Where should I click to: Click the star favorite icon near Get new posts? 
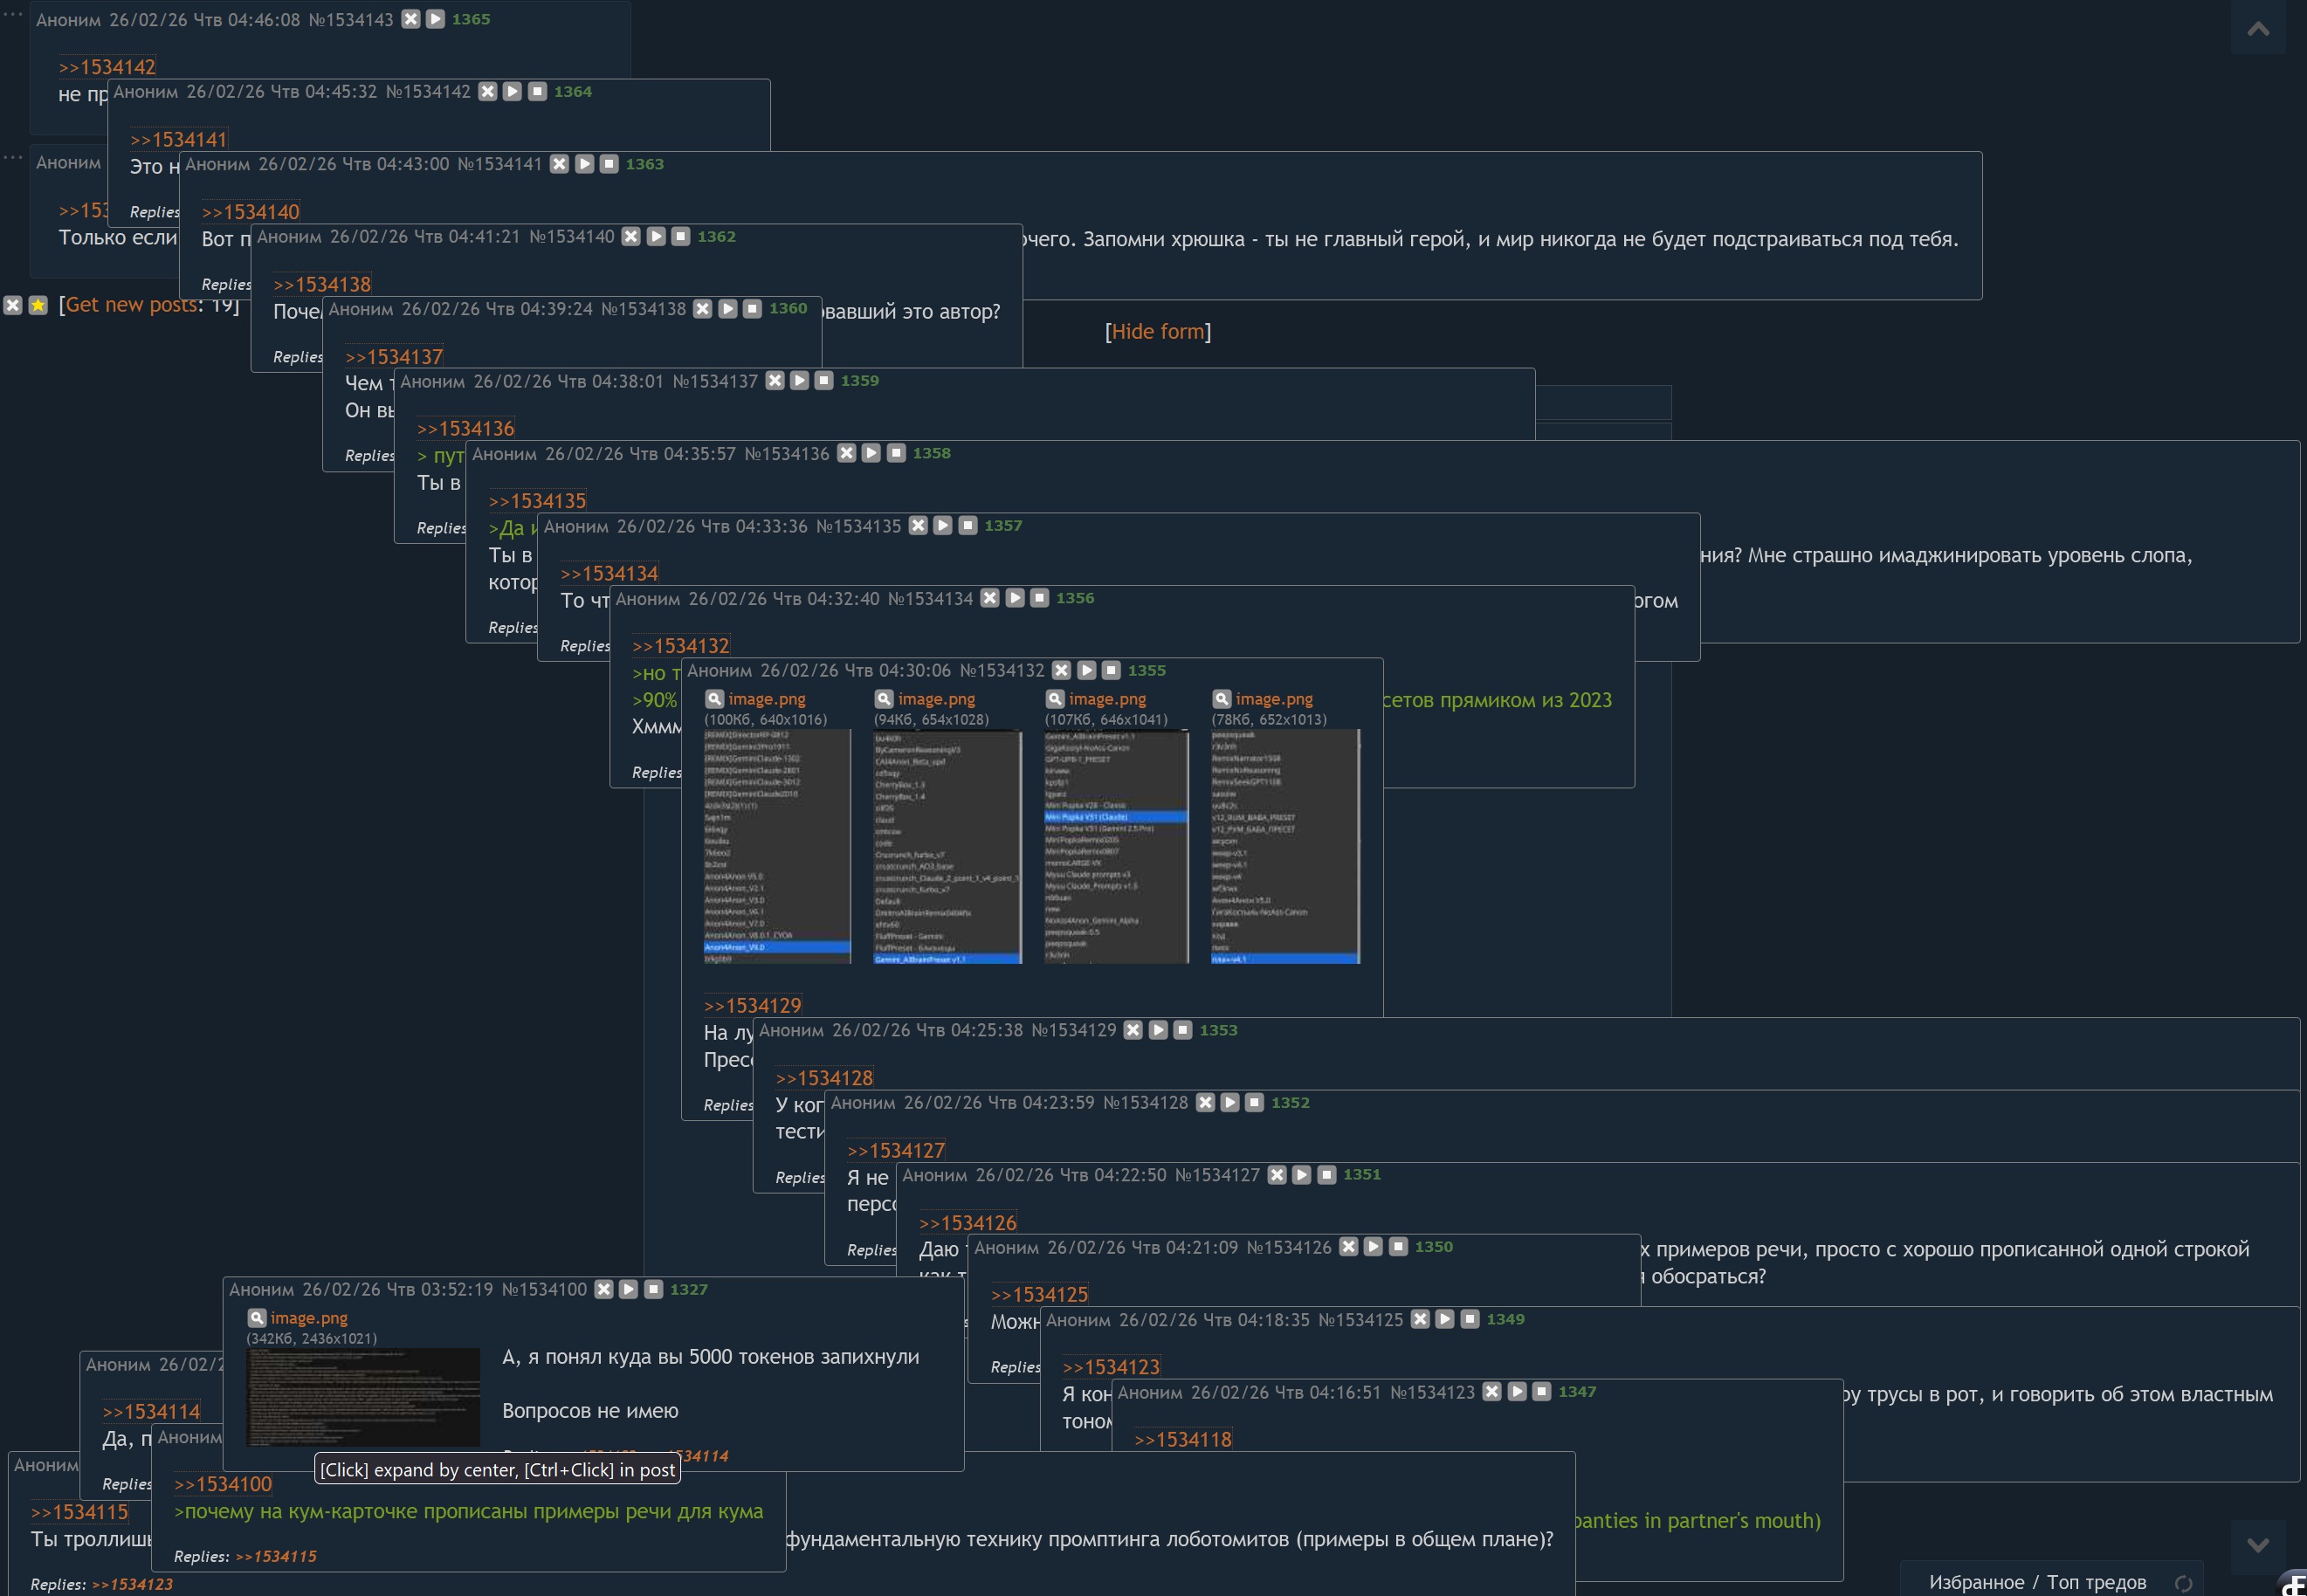tap(38, 305)
